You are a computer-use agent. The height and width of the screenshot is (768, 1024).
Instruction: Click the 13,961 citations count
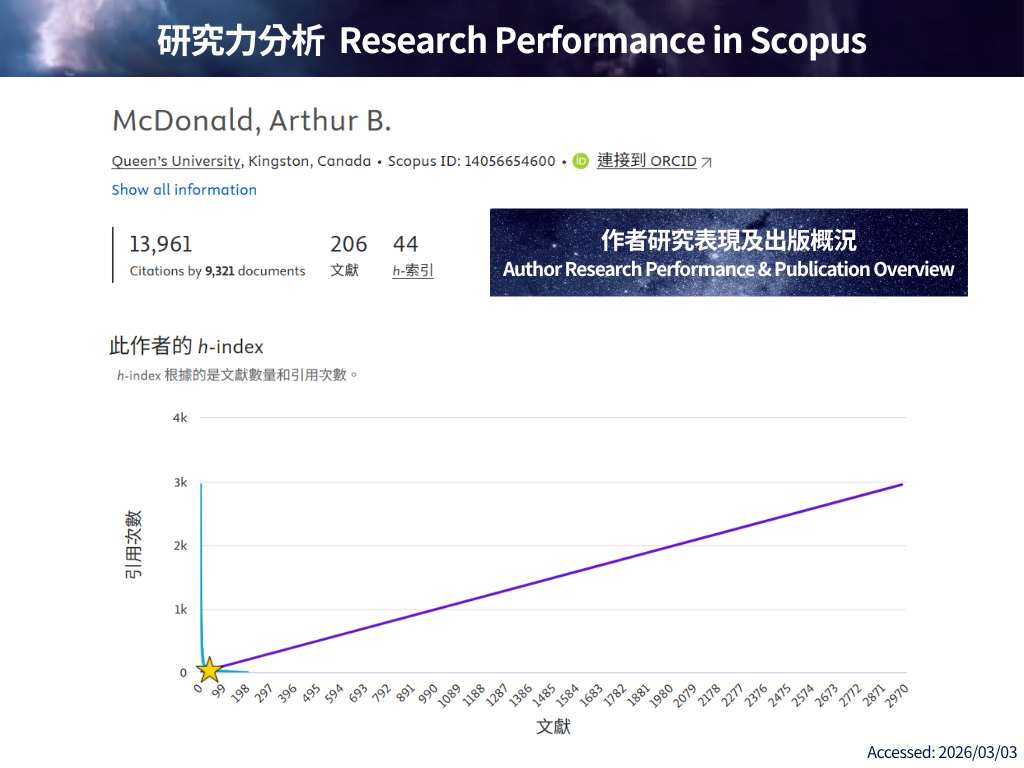pyautogui.click(x=161, y=244)
